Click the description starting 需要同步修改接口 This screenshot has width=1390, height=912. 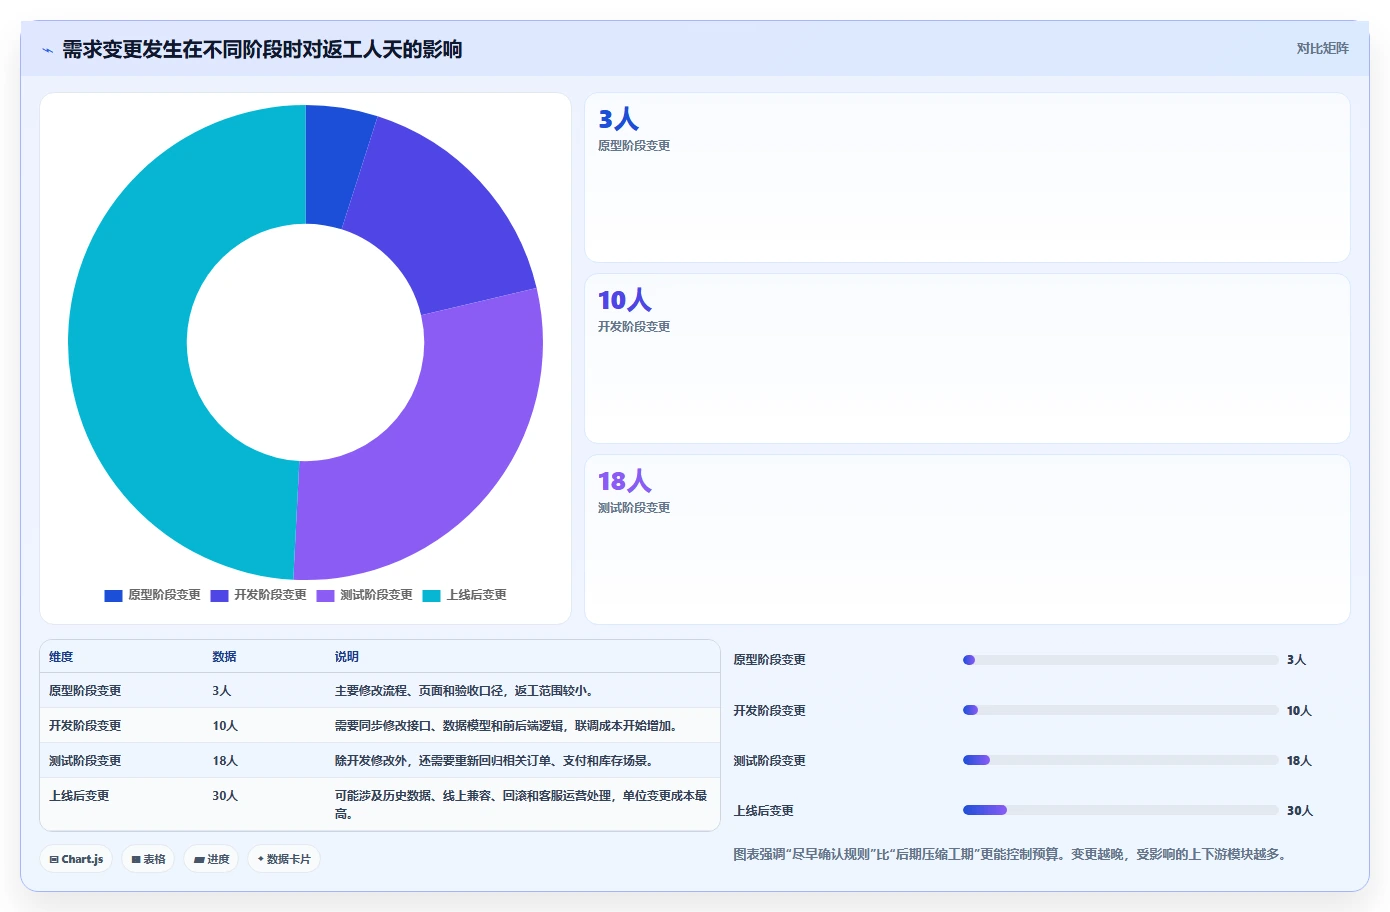pos(507,726)
